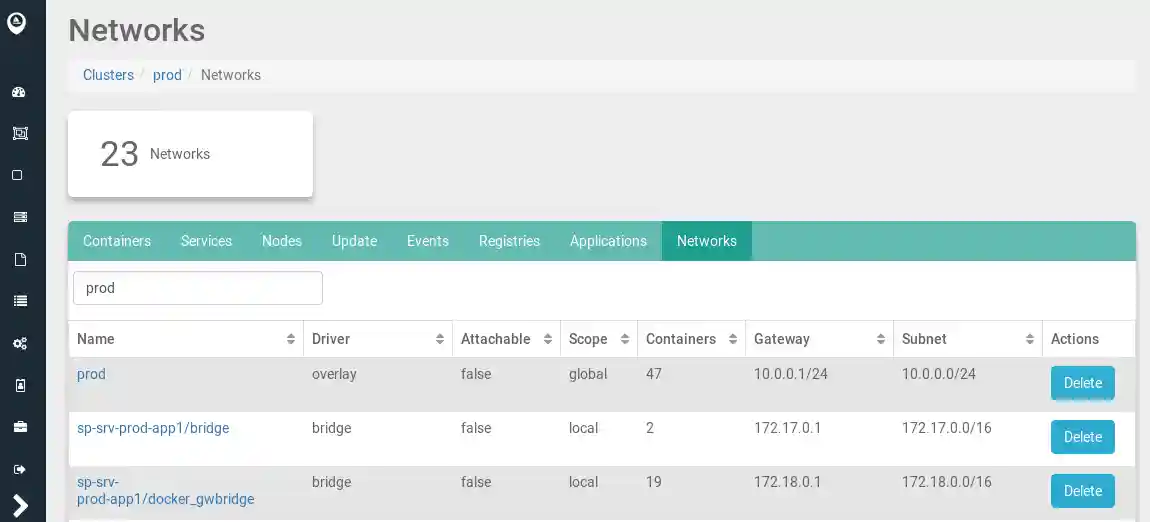Sort by Scope column arrows
The width and height of the screenshot is (1150, 522).
625,339
